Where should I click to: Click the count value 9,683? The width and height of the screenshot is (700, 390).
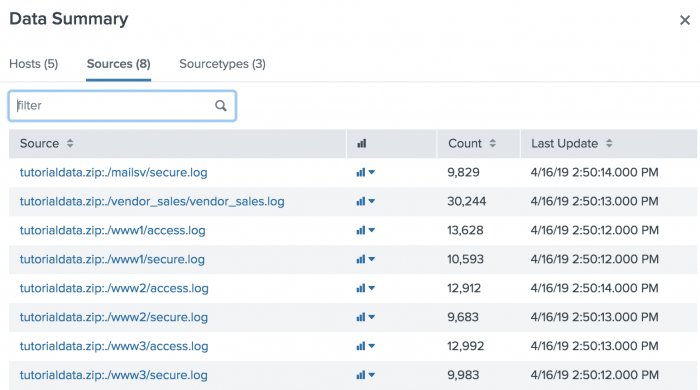click(463, 317)
